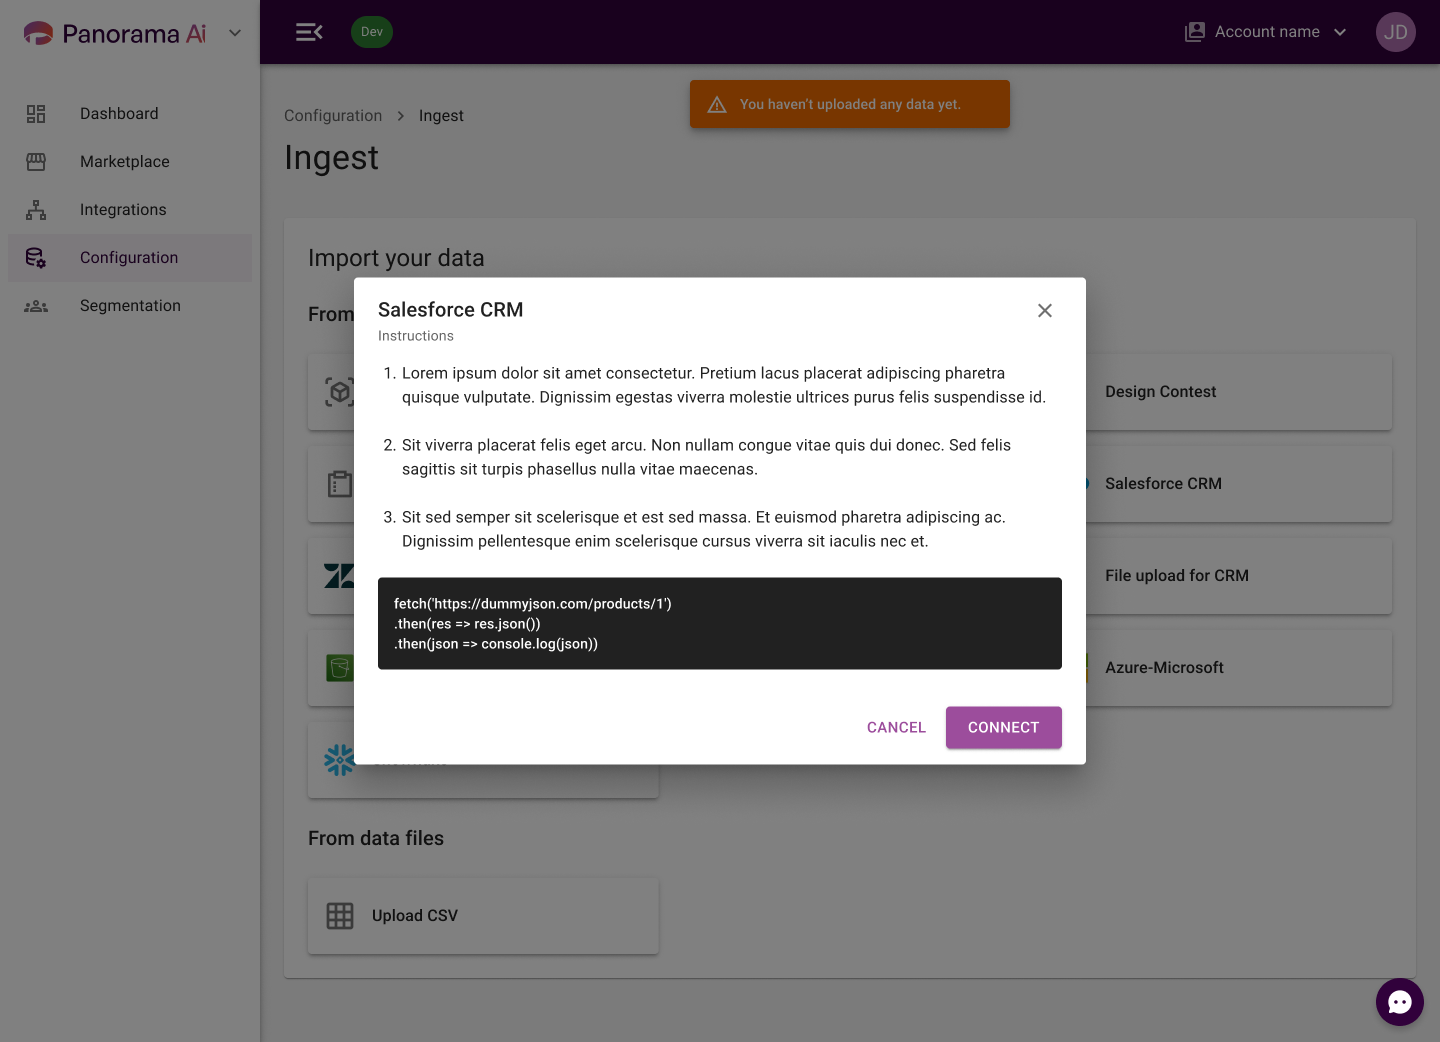Viewport: 1440px width, 1042px height.
Task: Expand the Panorama Ai workspace dropdown
Action: coord(235,33)
